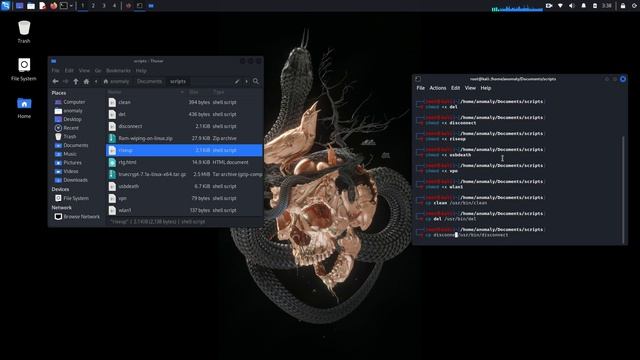Screen dimensions: 640x360
Task: Click the terminal vertical scrollbar
Action: [623, 189]
